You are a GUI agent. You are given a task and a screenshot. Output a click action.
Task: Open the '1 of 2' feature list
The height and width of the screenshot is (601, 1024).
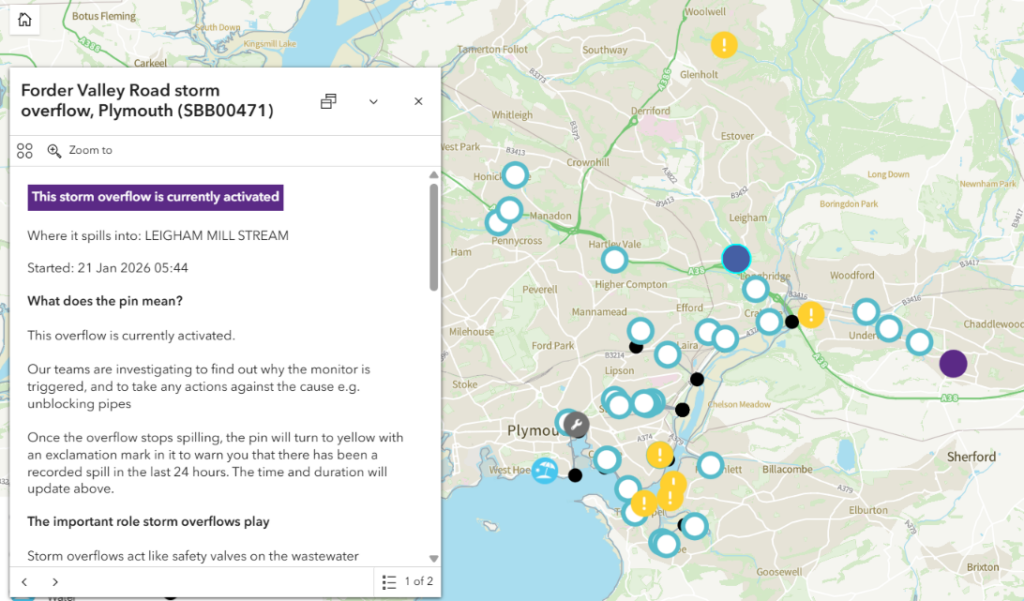pos(407,581)
